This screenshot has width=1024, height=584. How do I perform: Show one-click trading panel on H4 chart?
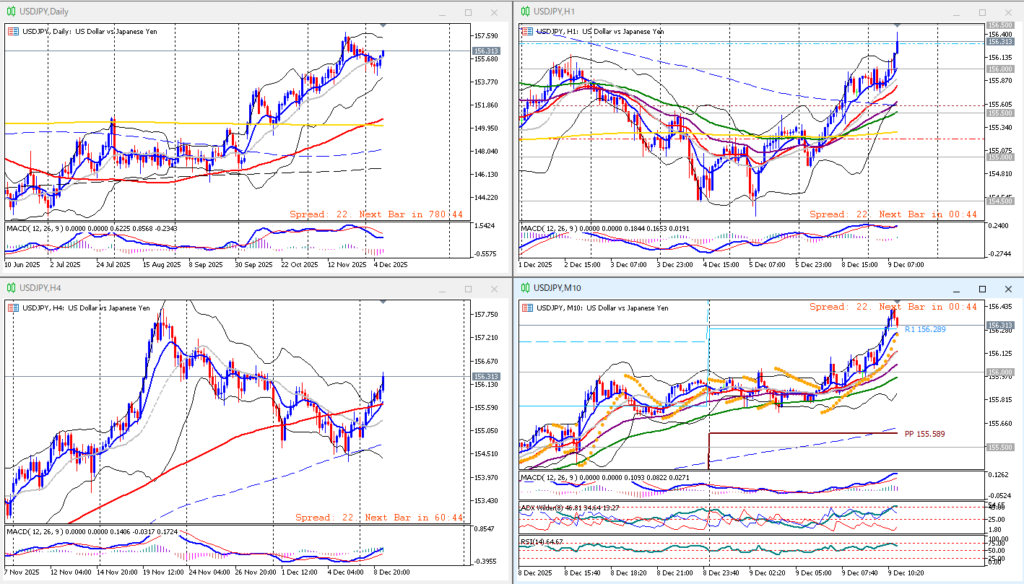click(12, 308)
